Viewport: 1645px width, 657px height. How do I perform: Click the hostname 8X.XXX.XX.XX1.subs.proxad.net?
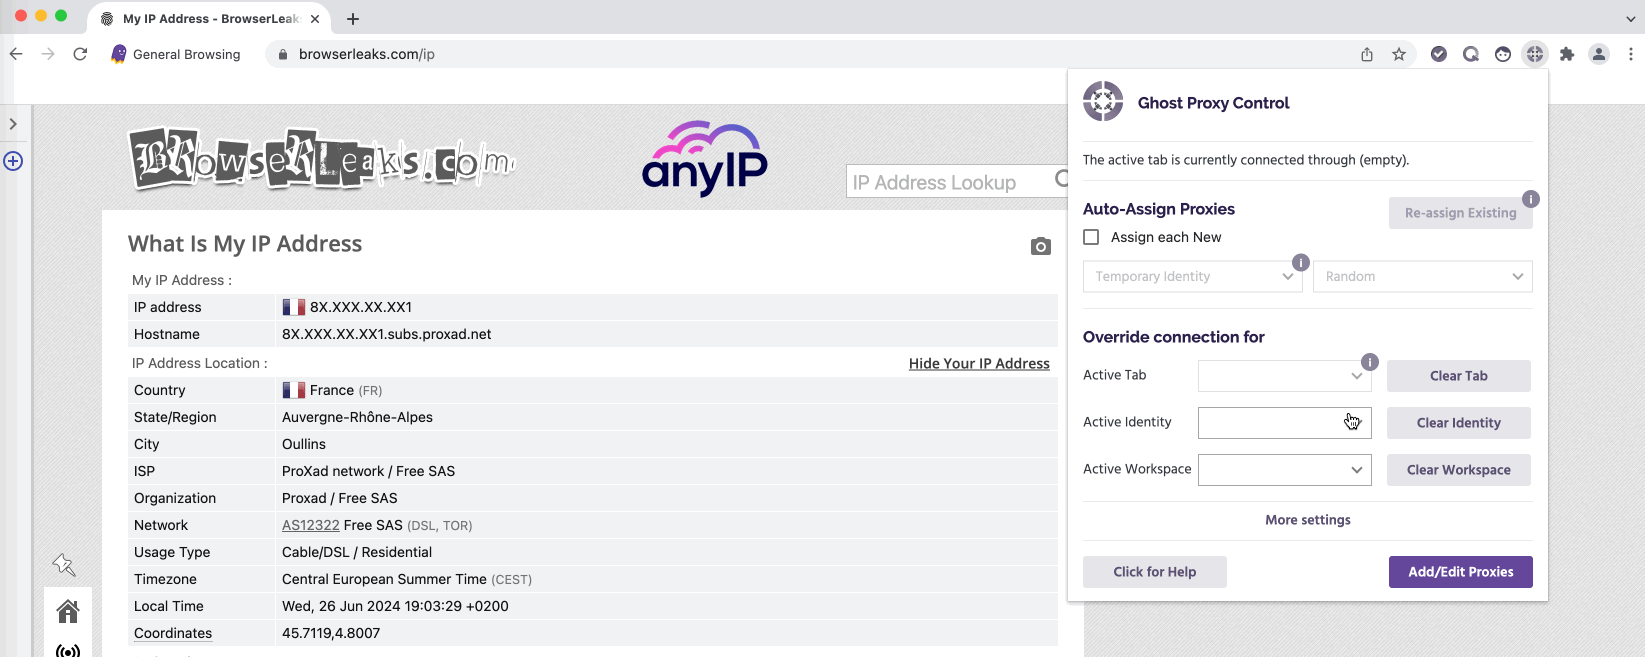tap(387, 334)
